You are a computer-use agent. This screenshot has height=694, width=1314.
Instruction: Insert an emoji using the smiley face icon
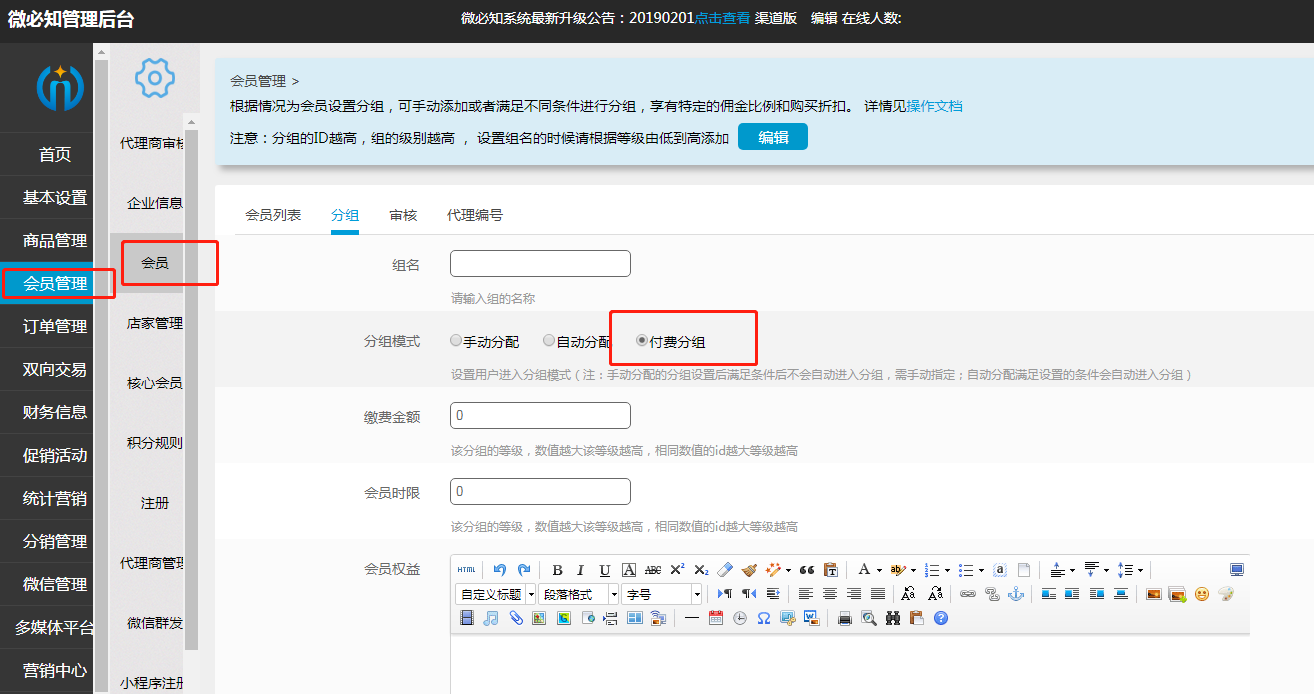(1200, 593)
